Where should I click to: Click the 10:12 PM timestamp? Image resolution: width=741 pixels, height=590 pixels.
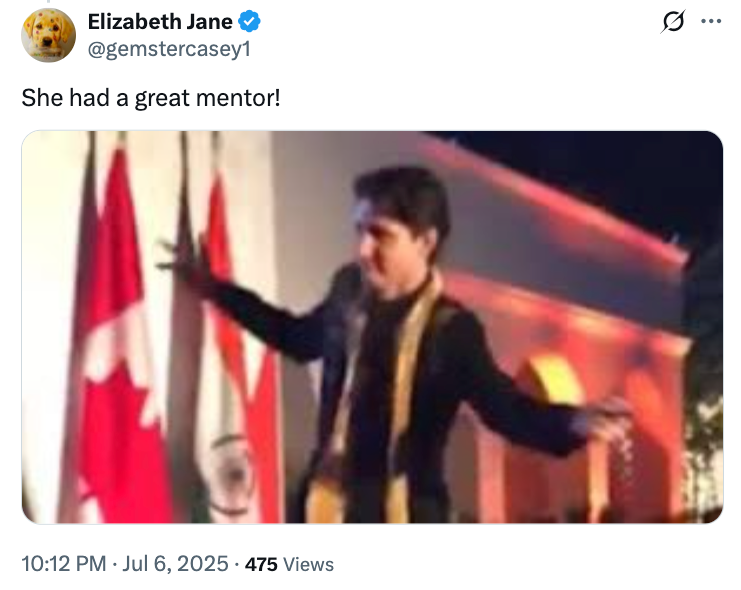(x=64, y=564)
